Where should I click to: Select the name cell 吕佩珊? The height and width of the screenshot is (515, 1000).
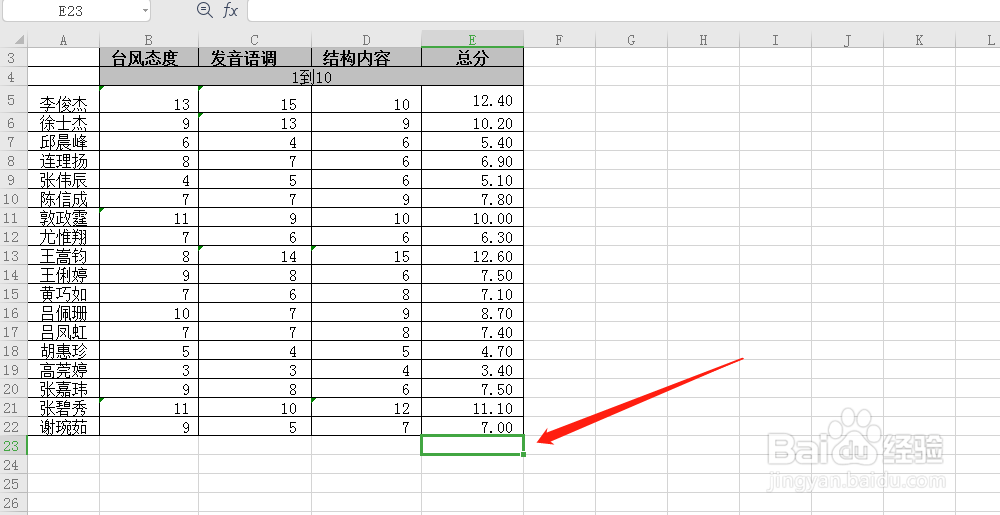coord(63,313)
